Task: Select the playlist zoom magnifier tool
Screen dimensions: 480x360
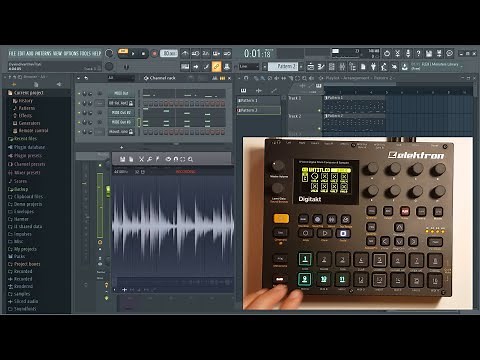Action: [x=304, y=78]
